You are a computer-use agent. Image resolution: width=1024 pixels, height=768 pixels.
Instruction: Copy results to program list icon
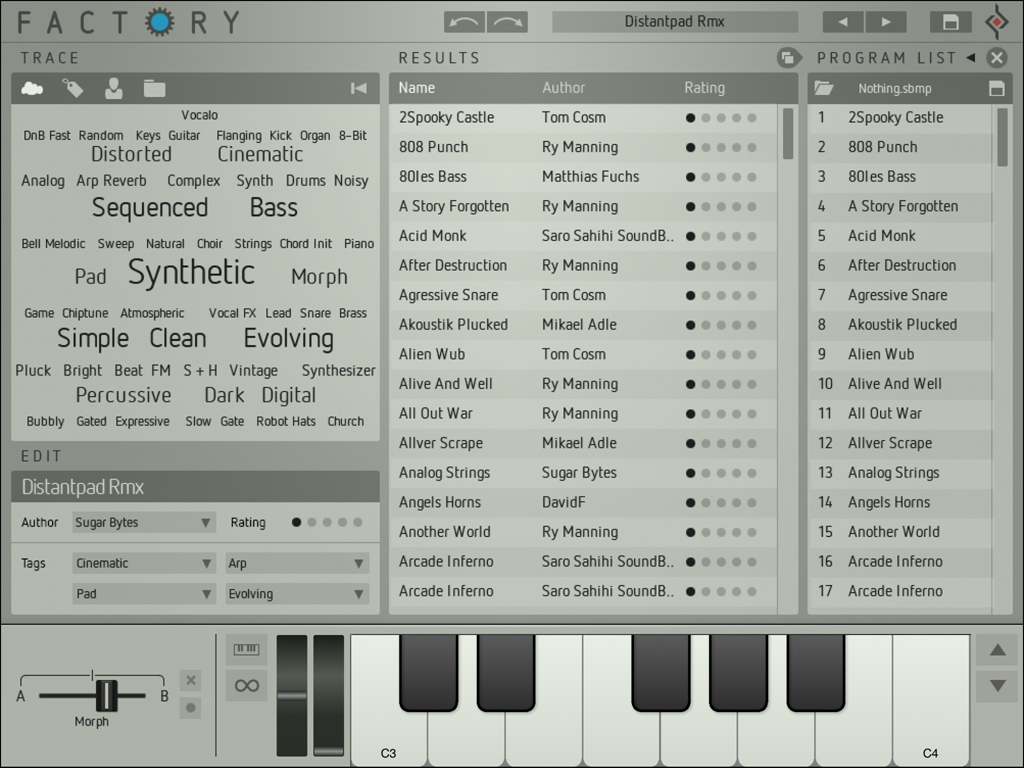click(788, 58)
